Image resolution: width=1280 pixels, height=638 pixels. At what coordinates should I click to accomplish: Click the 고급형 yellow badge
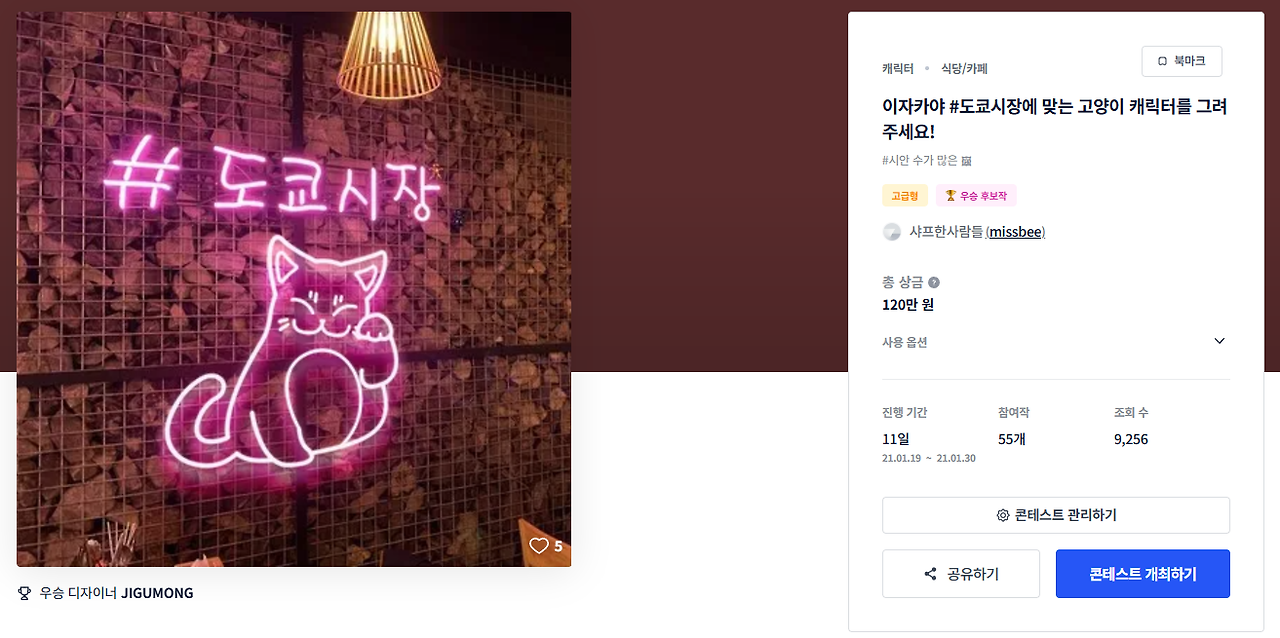pyautogui.click(x=905, y=196)
